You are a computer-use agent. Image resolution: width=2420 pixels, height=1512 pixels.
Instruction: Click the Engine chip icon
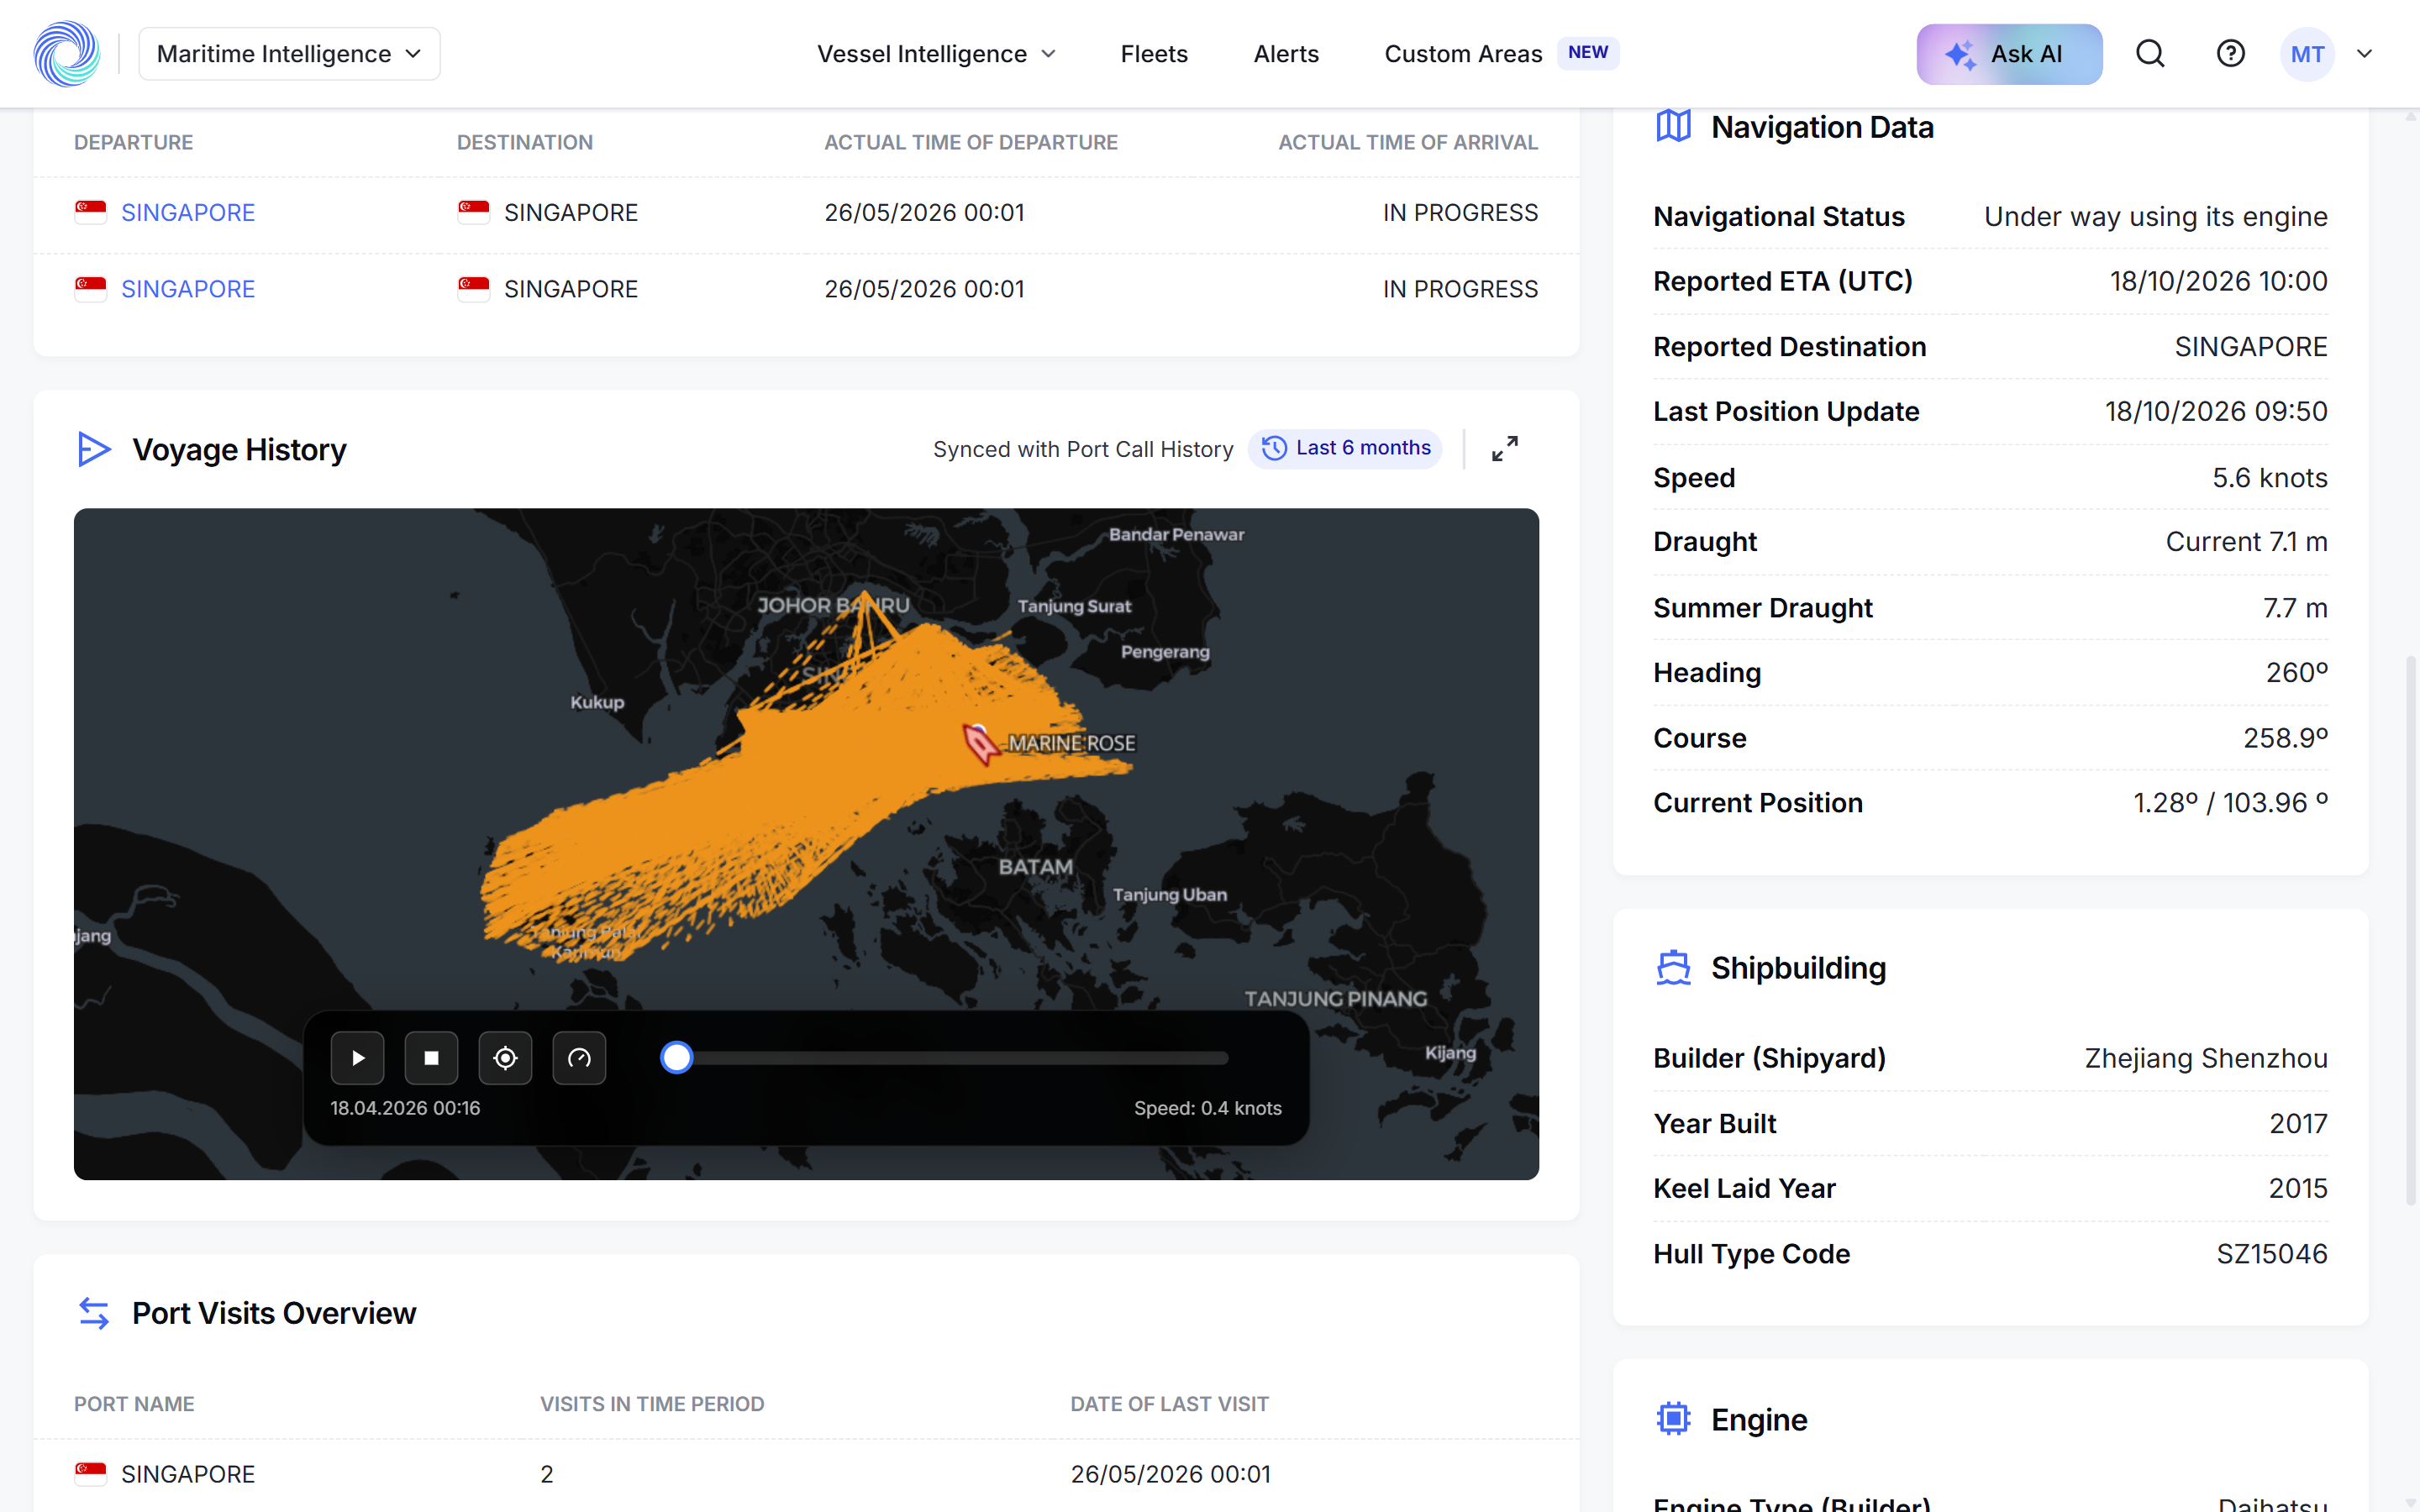(1674, 1418)
